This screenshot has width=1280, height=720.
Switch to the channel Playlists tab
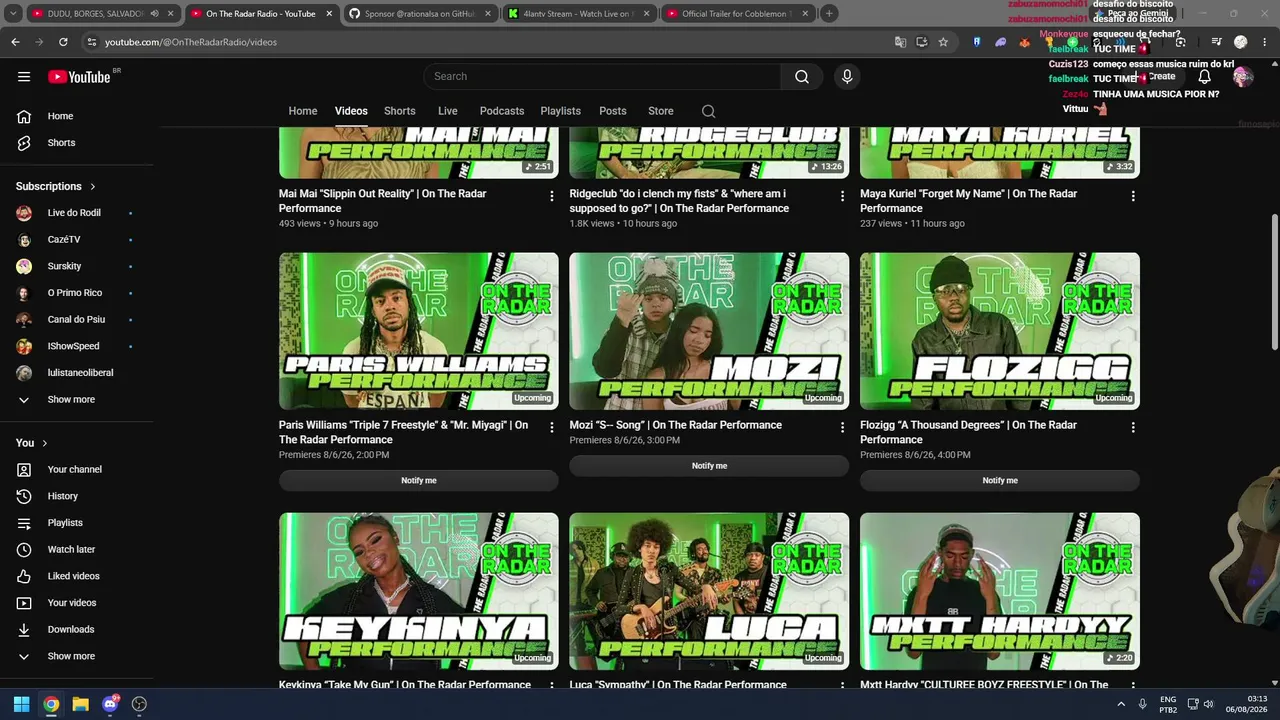(x=560, y=111)
